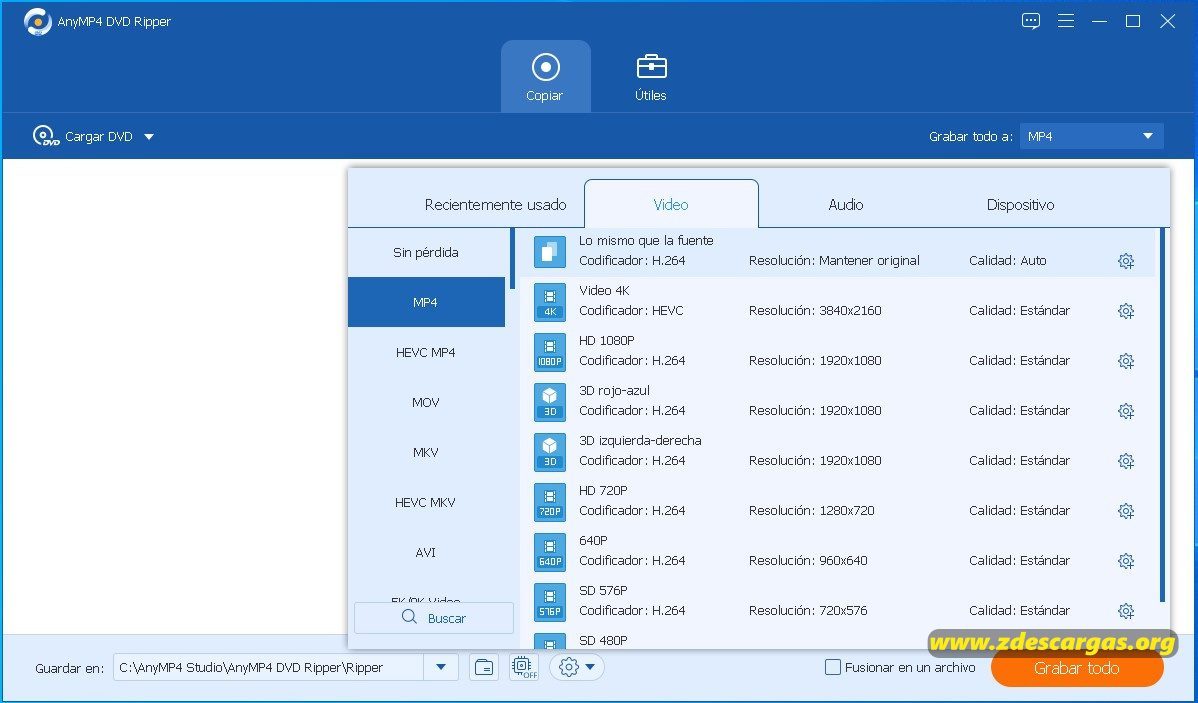Click the profile list vertical scrollbar
Viewport: 1198px width, 703px height.
pyautogui.click(x=1163, y=415)
